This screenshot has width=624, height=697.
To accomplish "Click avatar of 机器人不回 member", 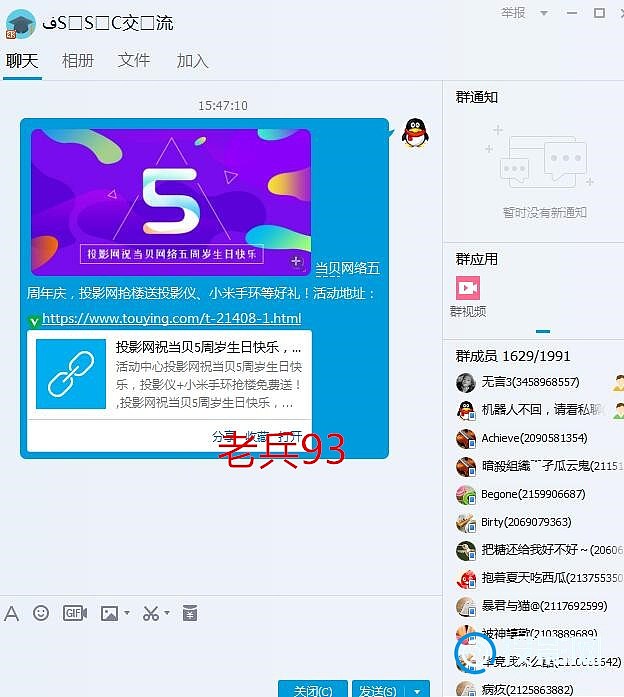I will tap(466, 410).
